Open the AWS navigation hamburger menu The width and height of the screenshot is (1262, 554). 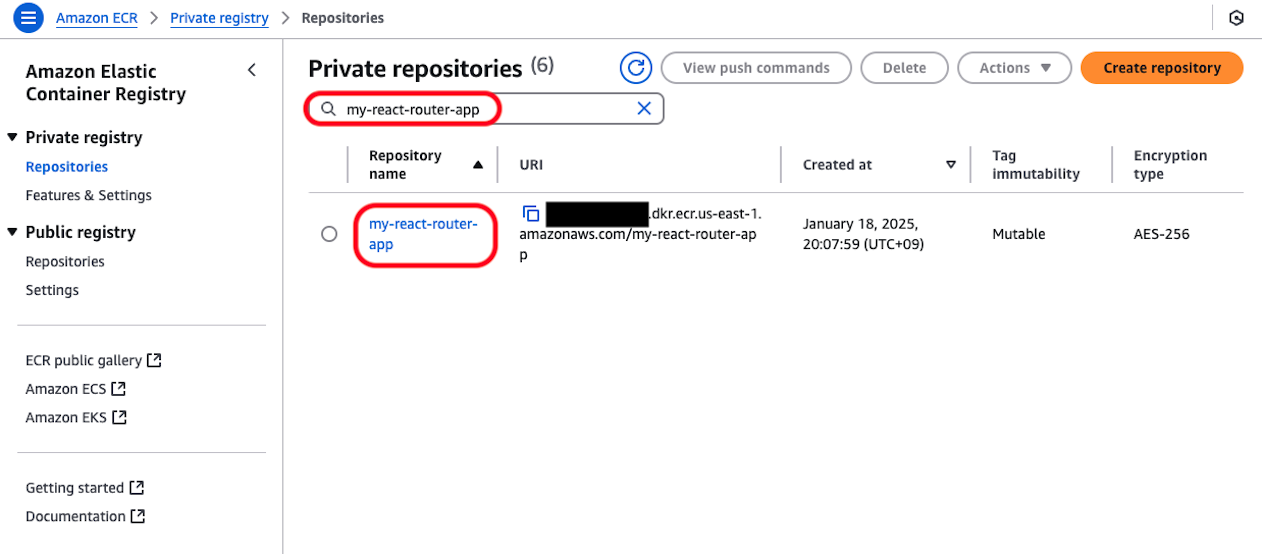(29, 17)
